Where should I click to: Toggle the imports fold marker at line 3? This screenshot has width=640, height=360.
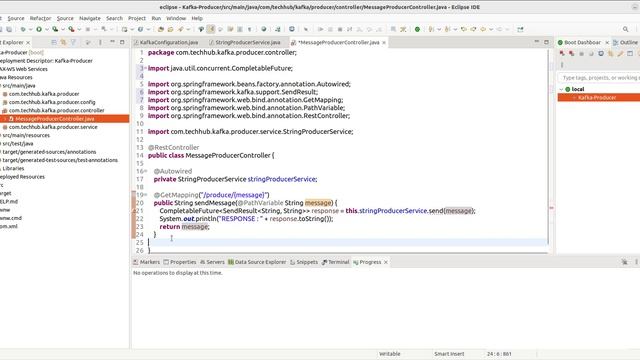pos(145,68)
